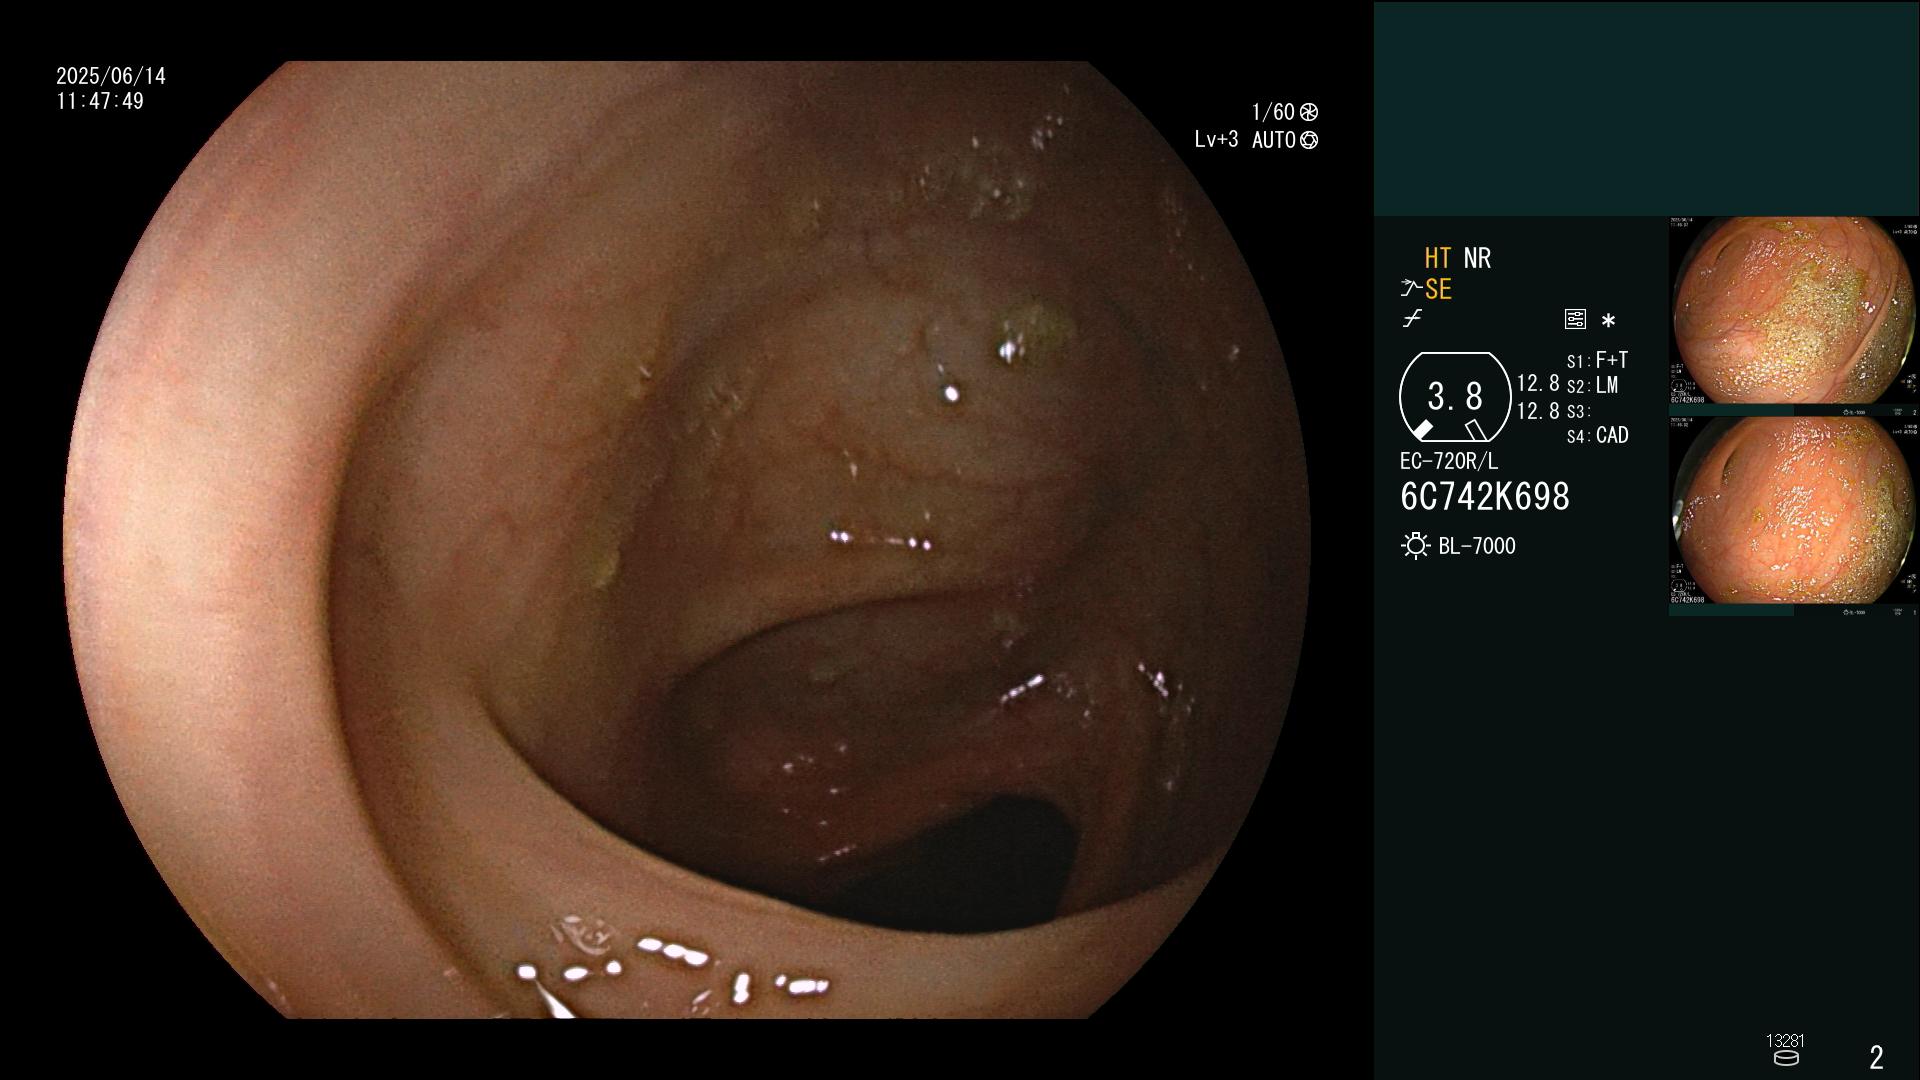
Task: Click the upper 12.8 value
Action: pos(1538,383)
